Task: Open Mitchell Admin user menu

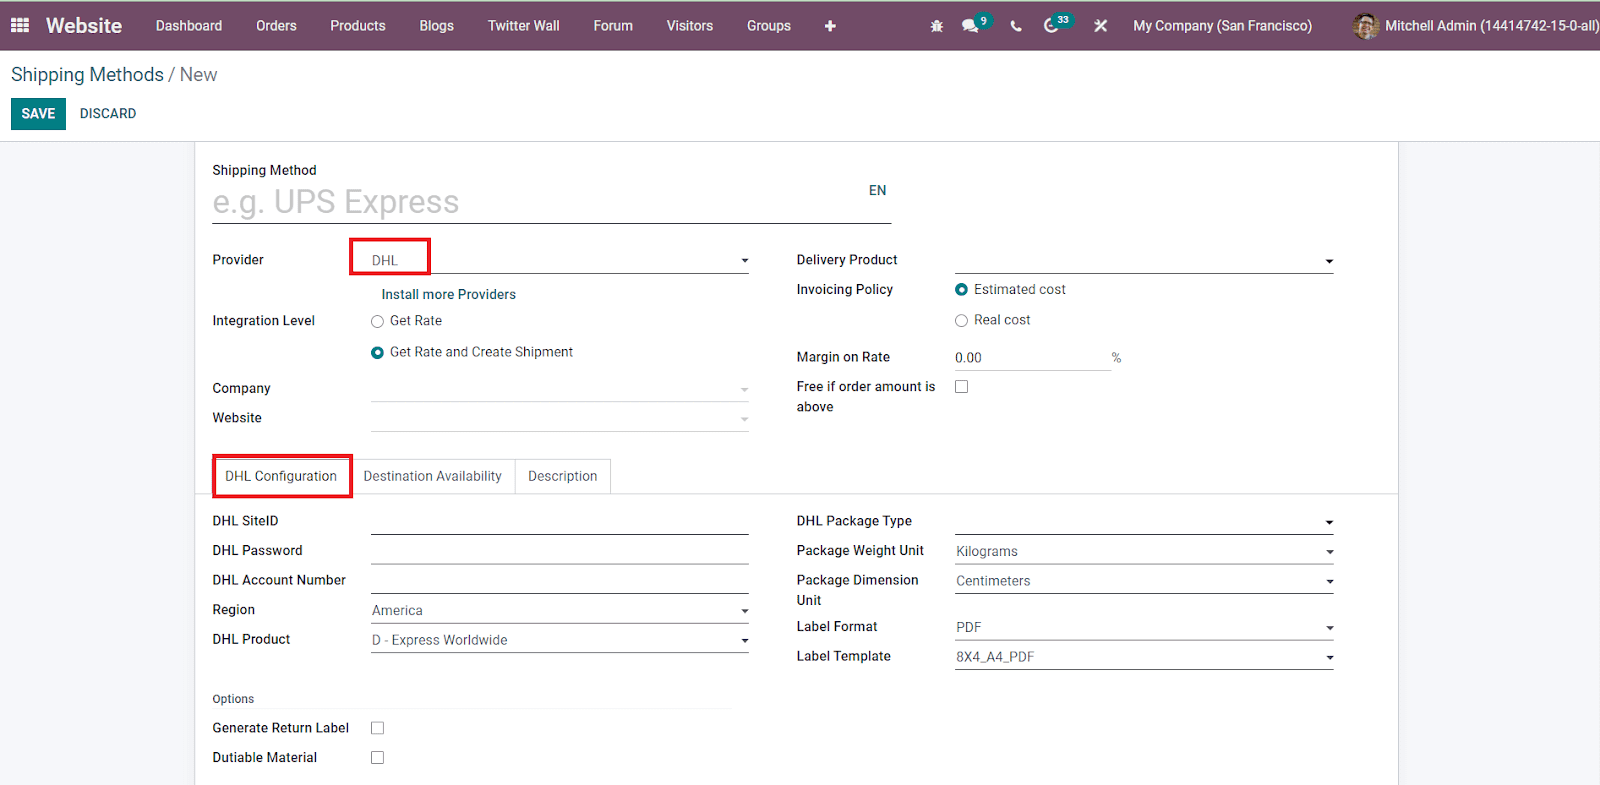Action: [1476, 26]
